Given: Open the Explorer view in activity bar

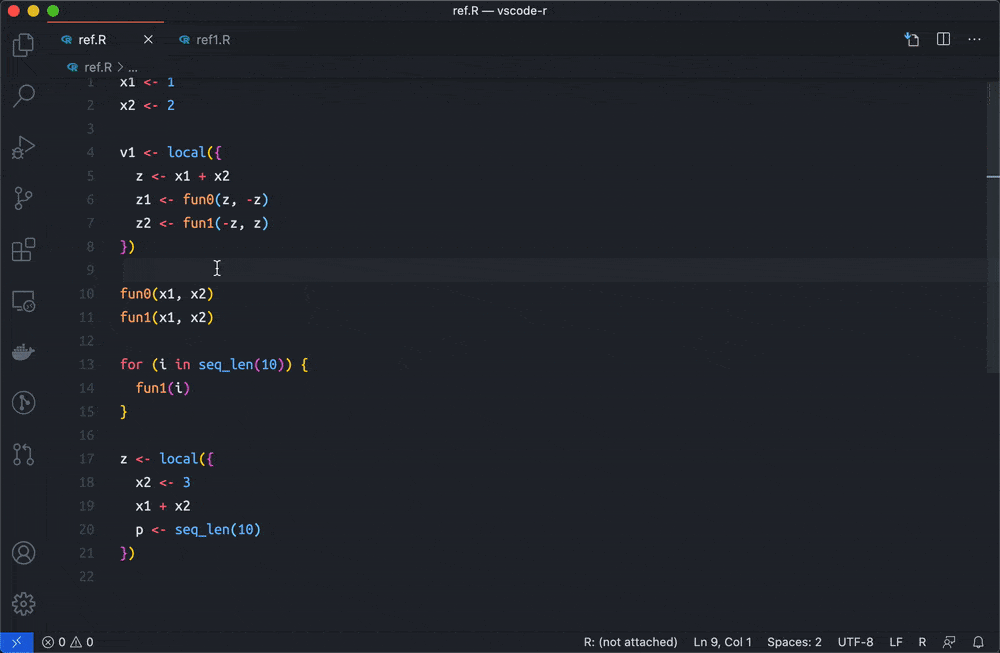Looking at the screenshot, I should [24, 45].
